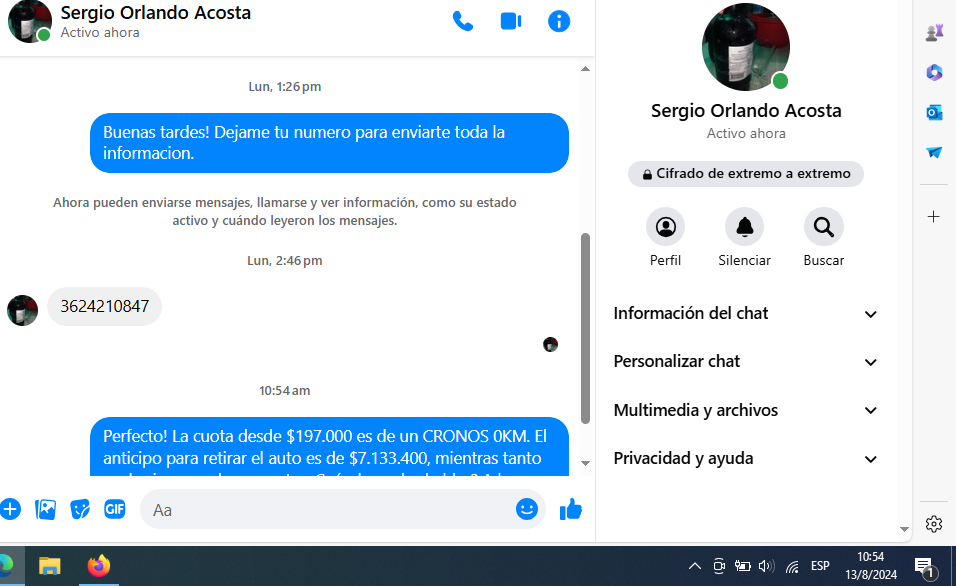Image resolution: width=956 pixels, height=586 pixels.
Task: Choose a sticker to send
Action: click(x=80, y=509)
